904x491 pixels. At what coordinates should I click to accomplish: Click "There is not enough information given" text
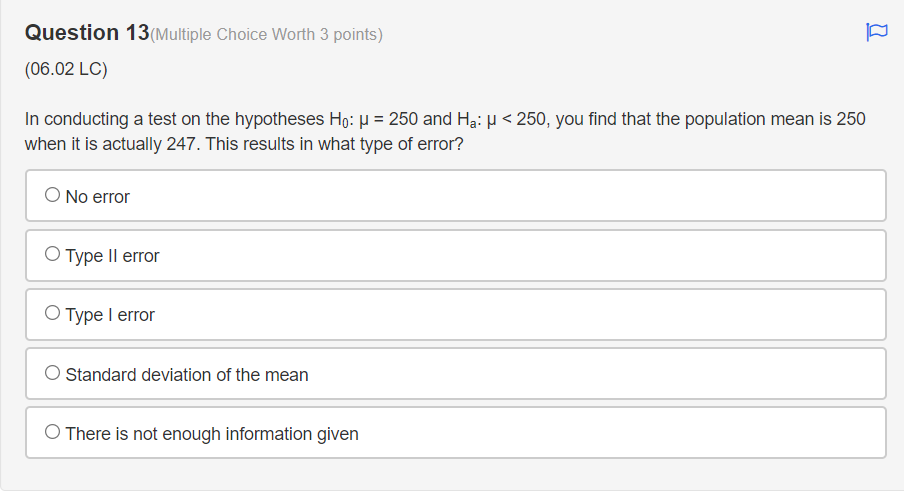click(x=212, y=434)
